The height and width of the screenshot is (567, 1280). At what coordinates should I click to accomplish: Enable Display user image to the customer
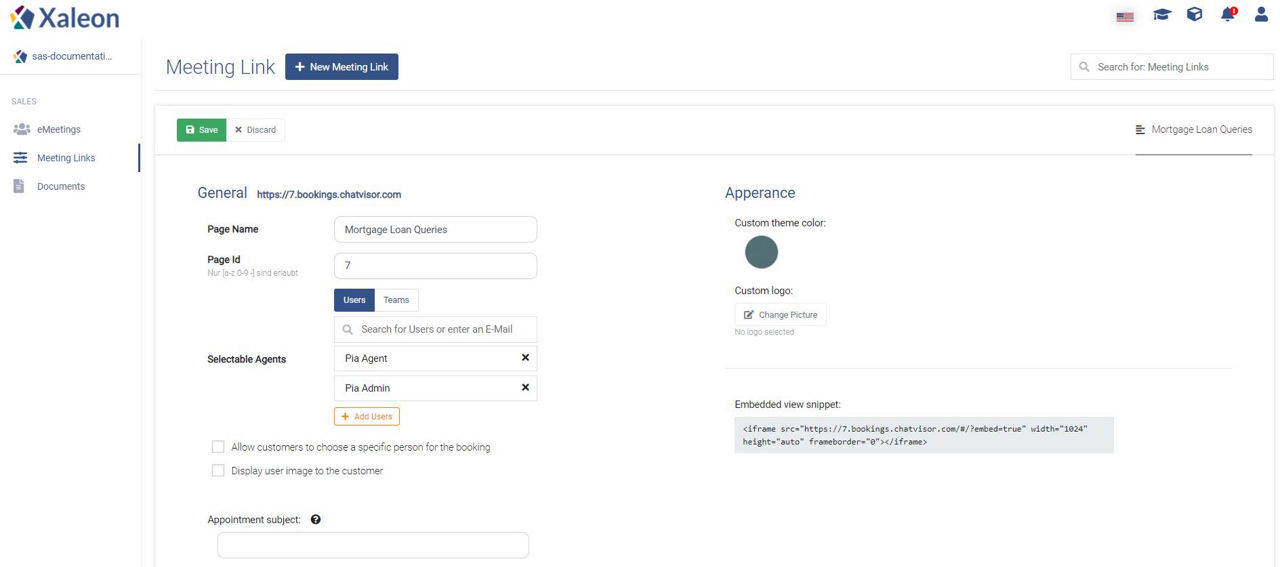click(x=218, y=471)
